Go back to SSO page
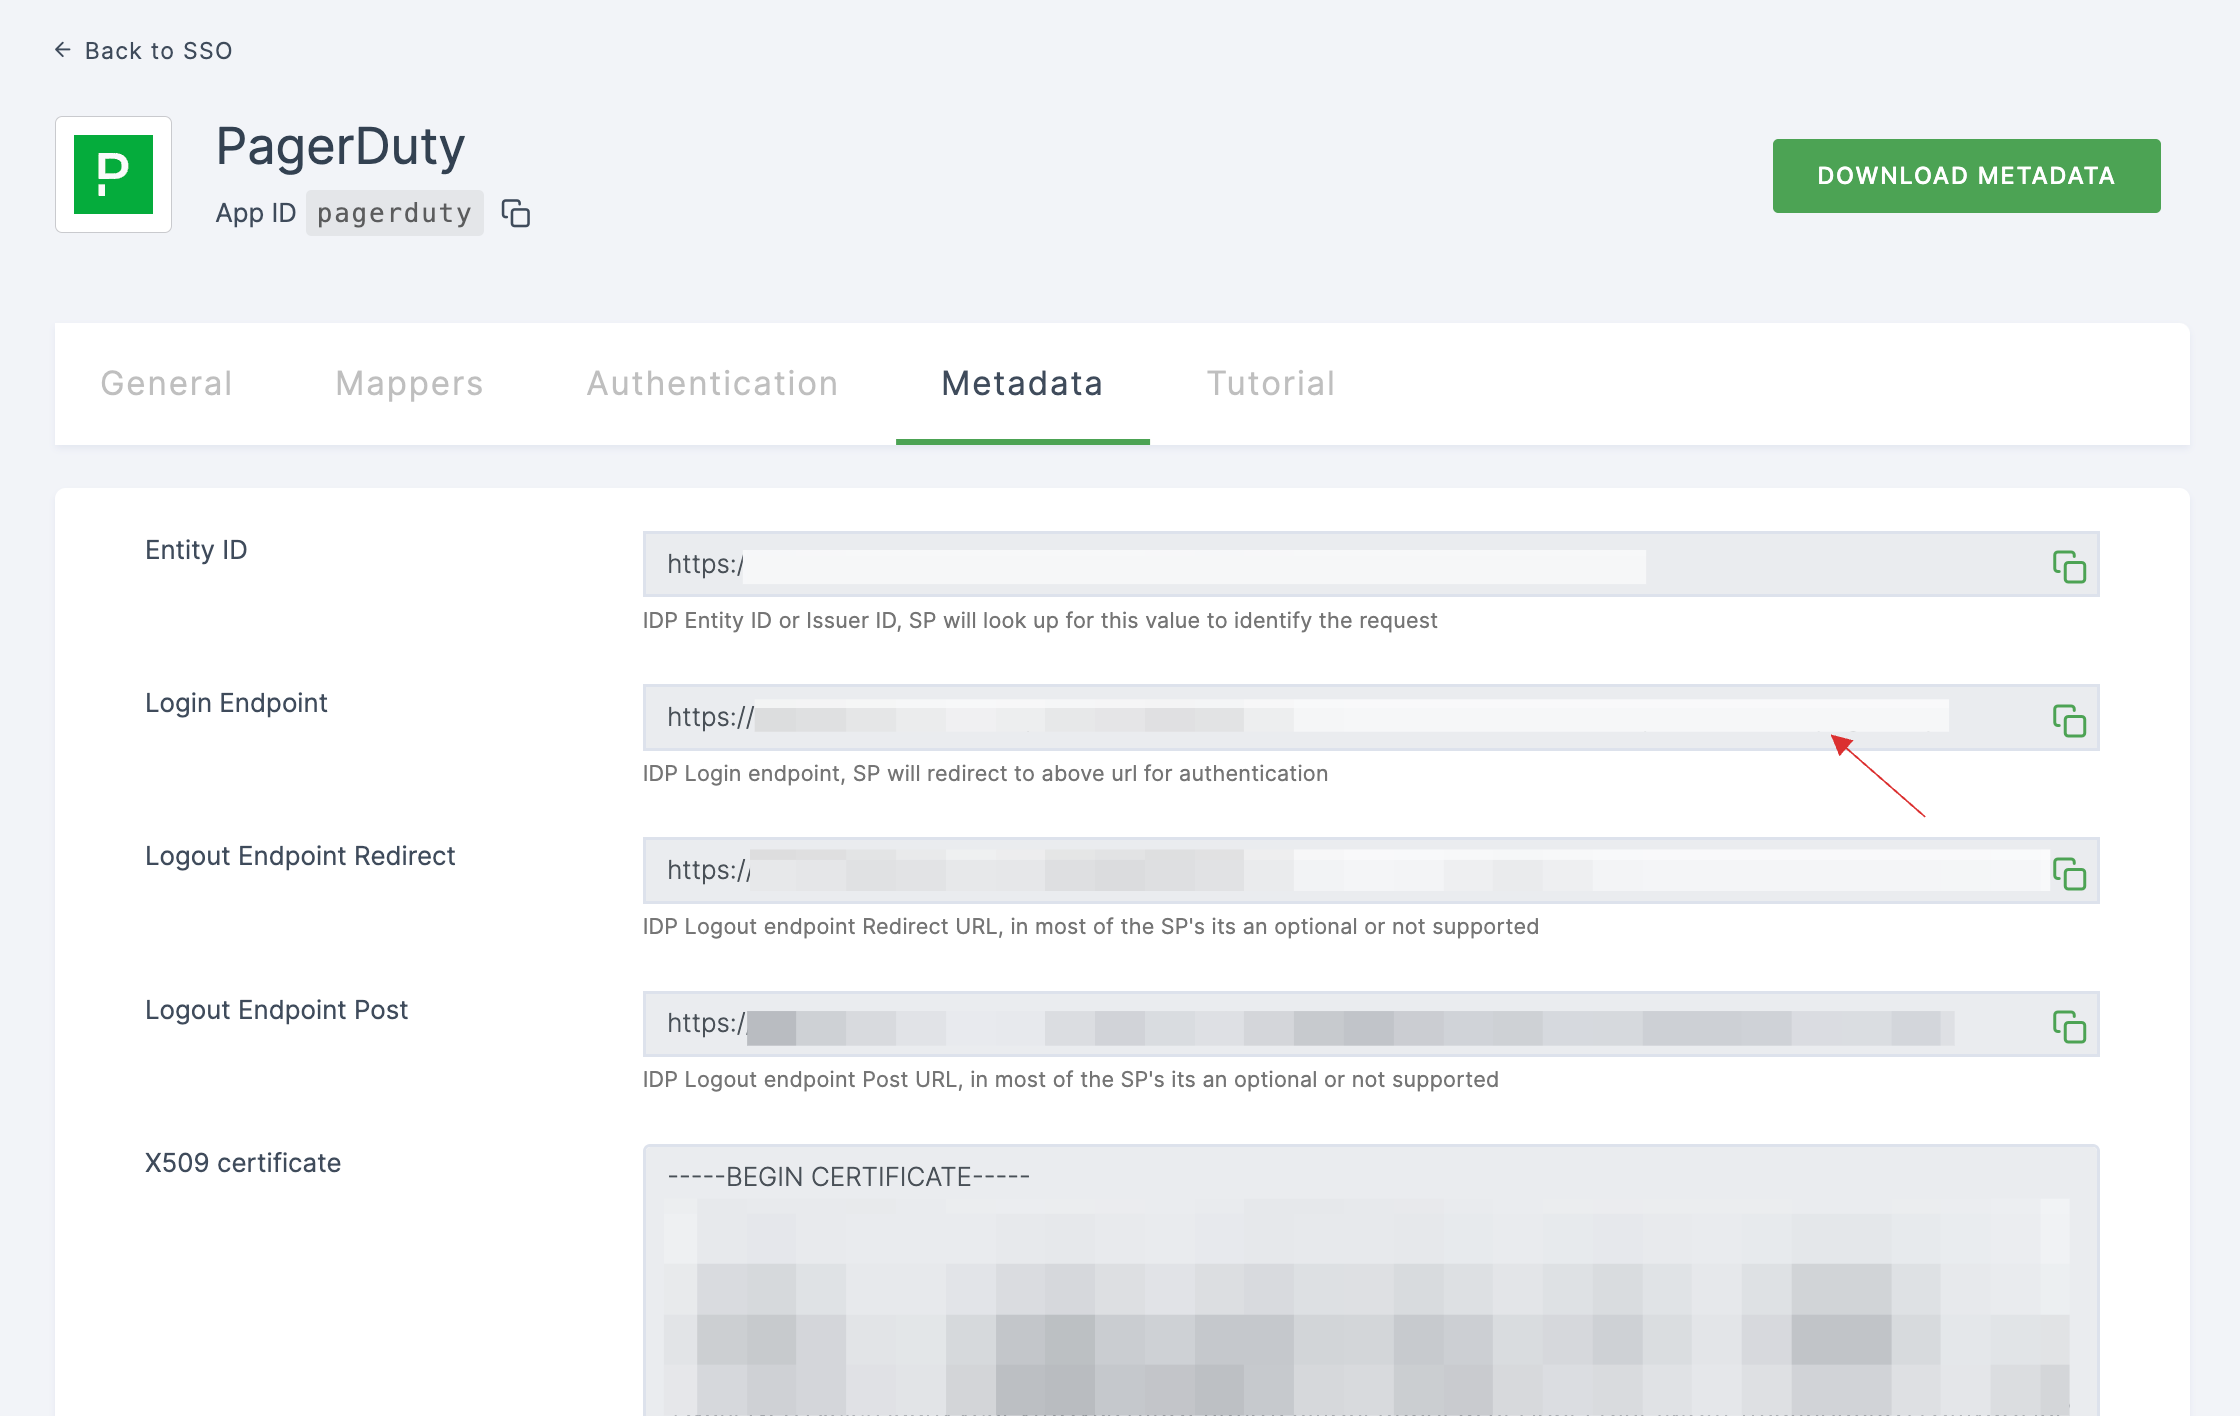Viewport: 2240px width, 1416px height. pyautogui.click(x=143, y=50)
